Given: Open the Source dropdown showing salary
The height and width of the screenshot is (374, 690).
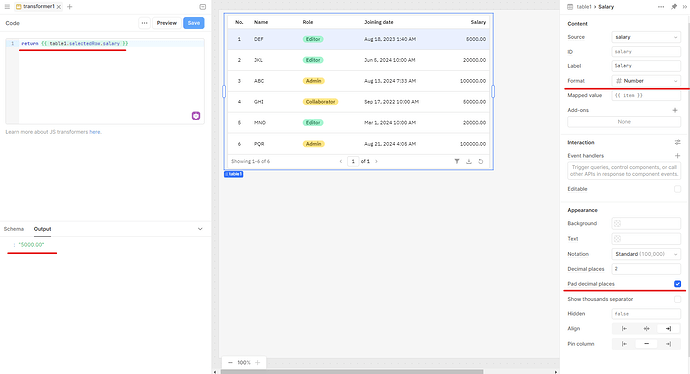Looking at the screenshot, I should point(646,37).
